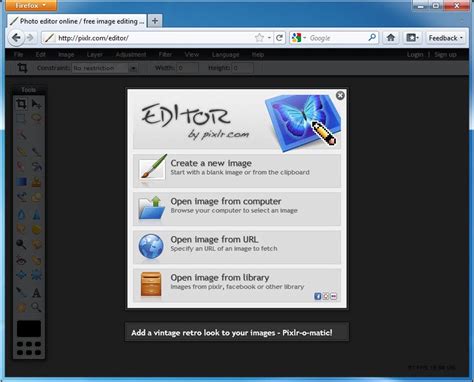This screenshot has height=382, width=474.
Task: Select the Bloat tool
Action: point(21,275)
